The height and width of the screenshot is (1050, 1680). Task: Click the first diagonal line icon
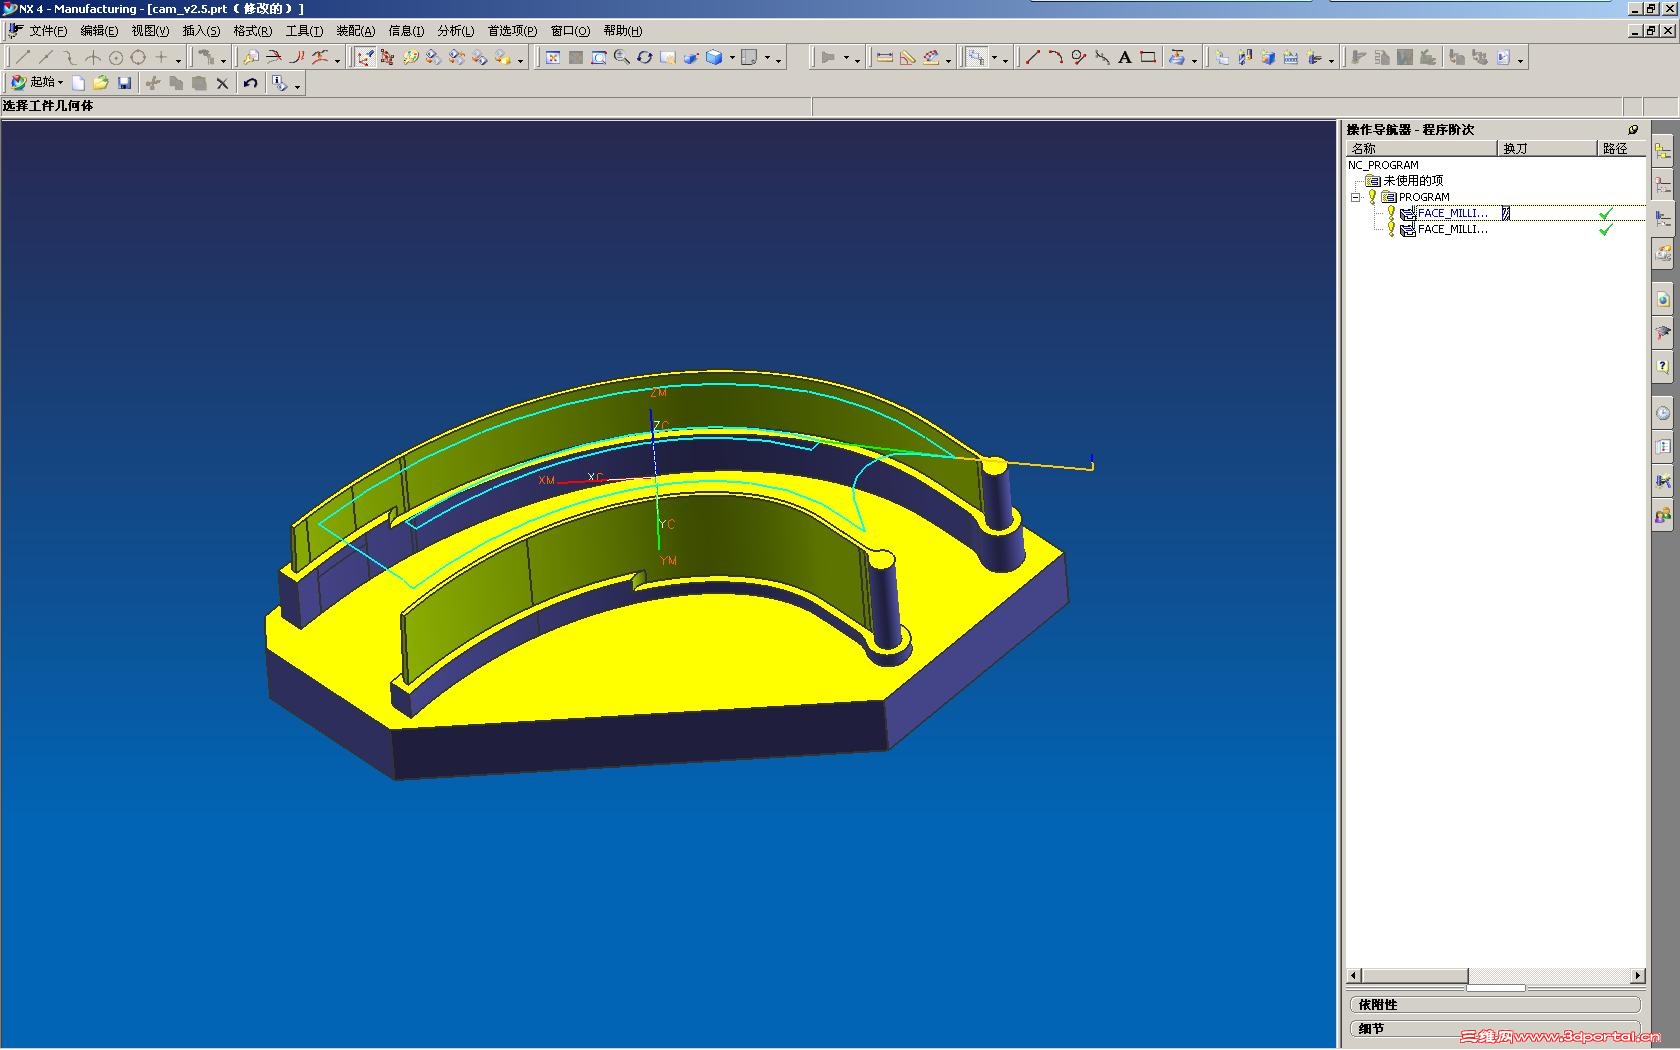(x=24, y=58)
